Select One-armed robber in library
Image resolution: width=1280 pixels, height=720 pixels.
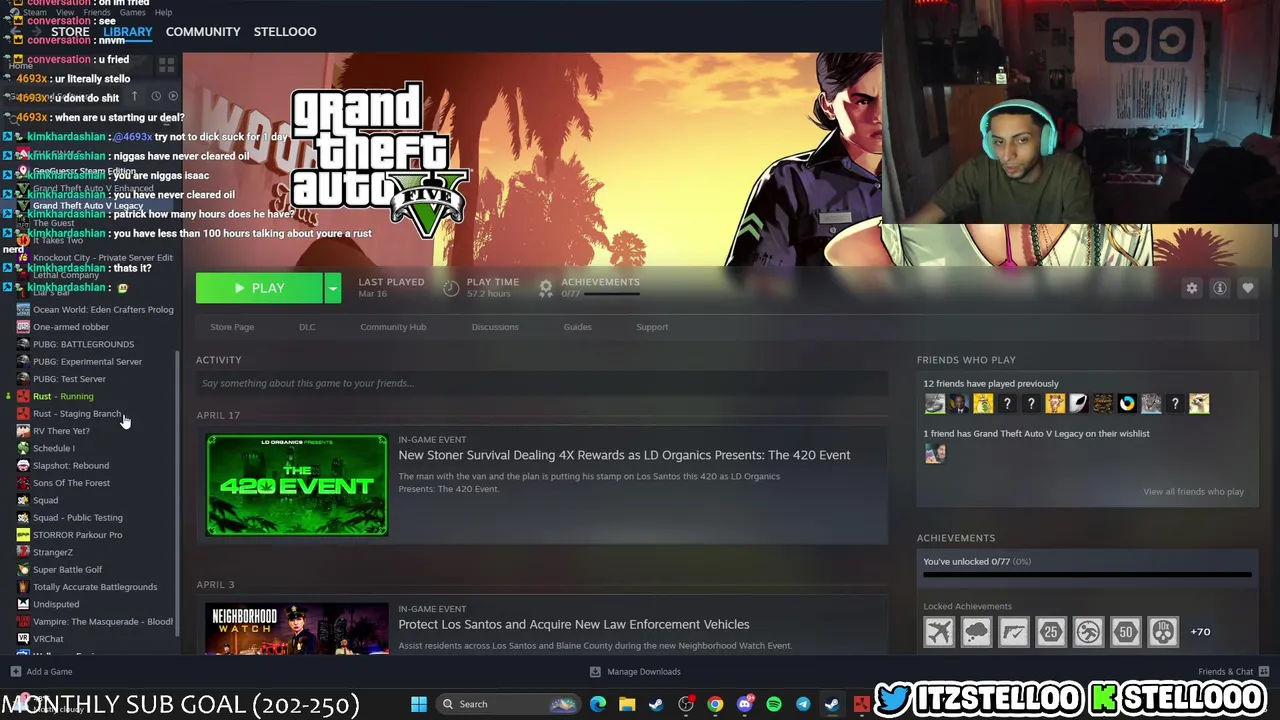tap(71, 327)
